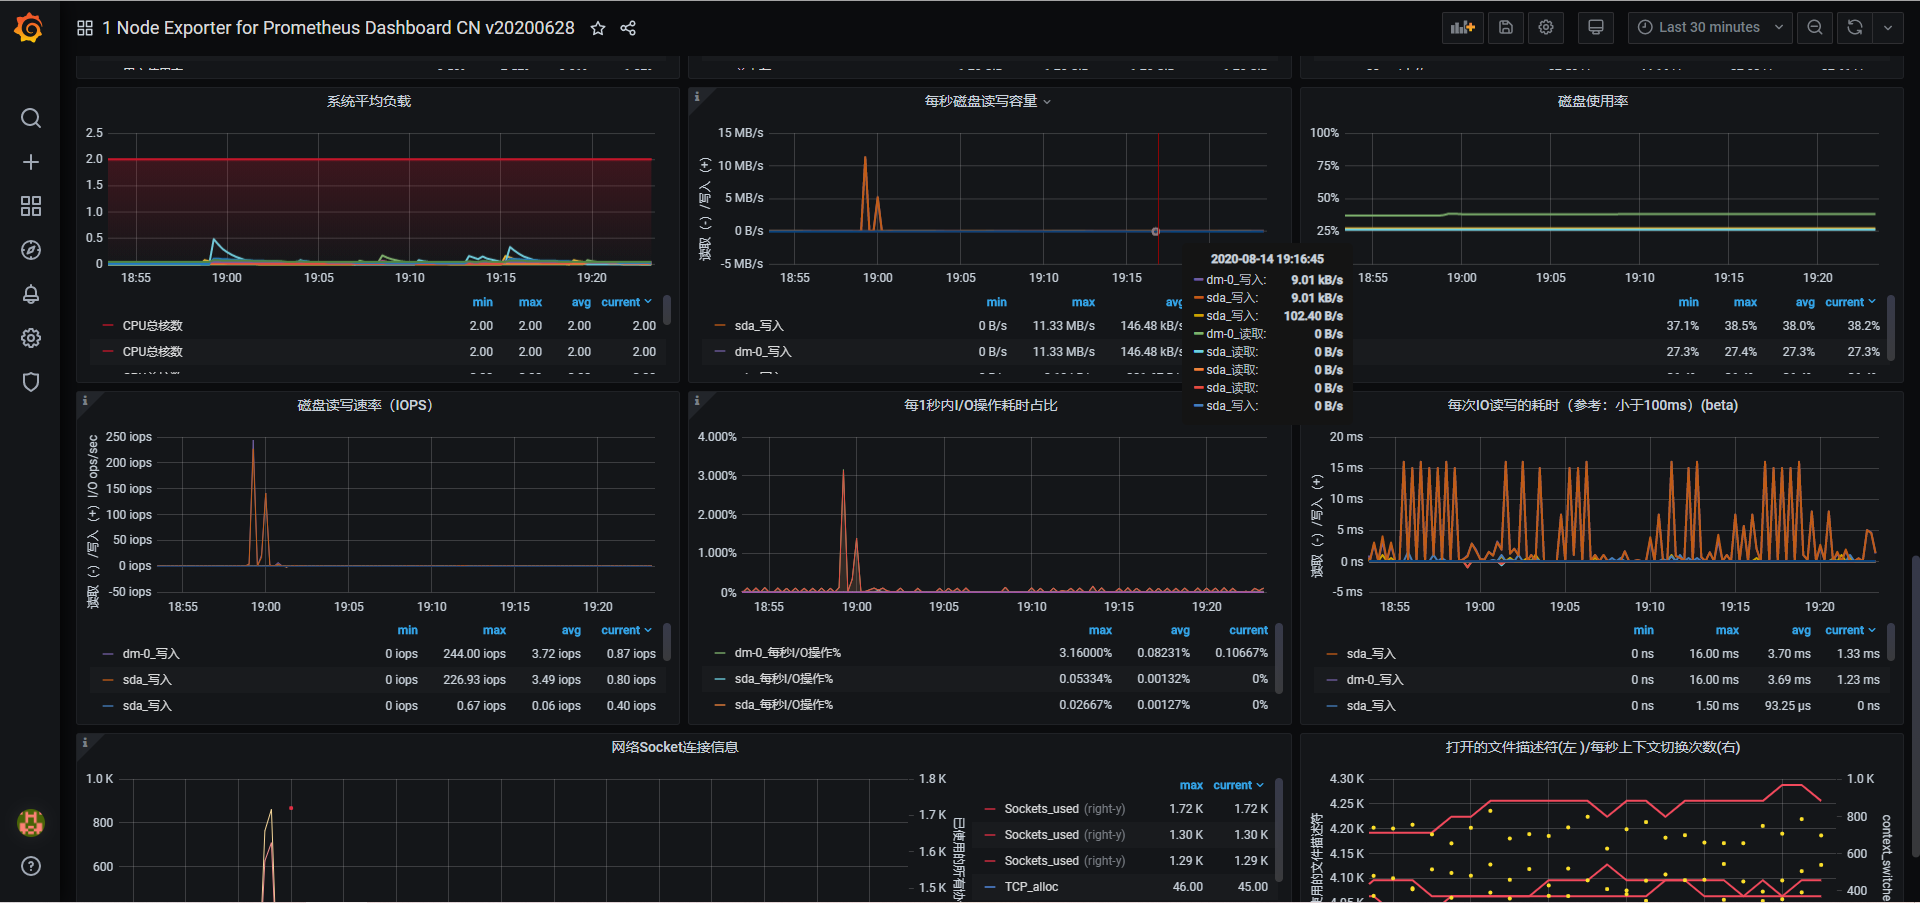Open the refresh interval dropdown arrow

click(x=1888, y=28)
